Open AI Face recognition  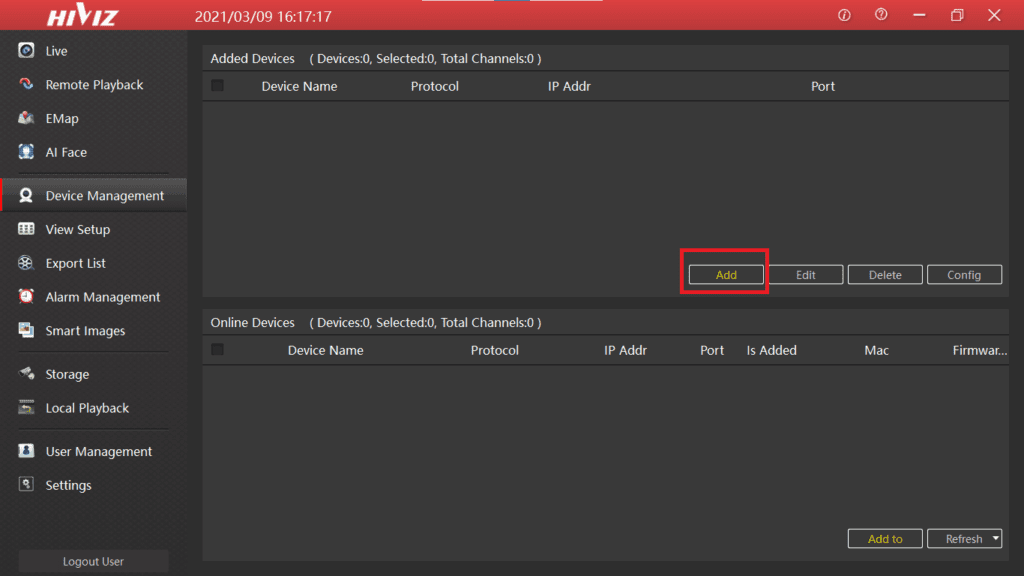[65, 152]
